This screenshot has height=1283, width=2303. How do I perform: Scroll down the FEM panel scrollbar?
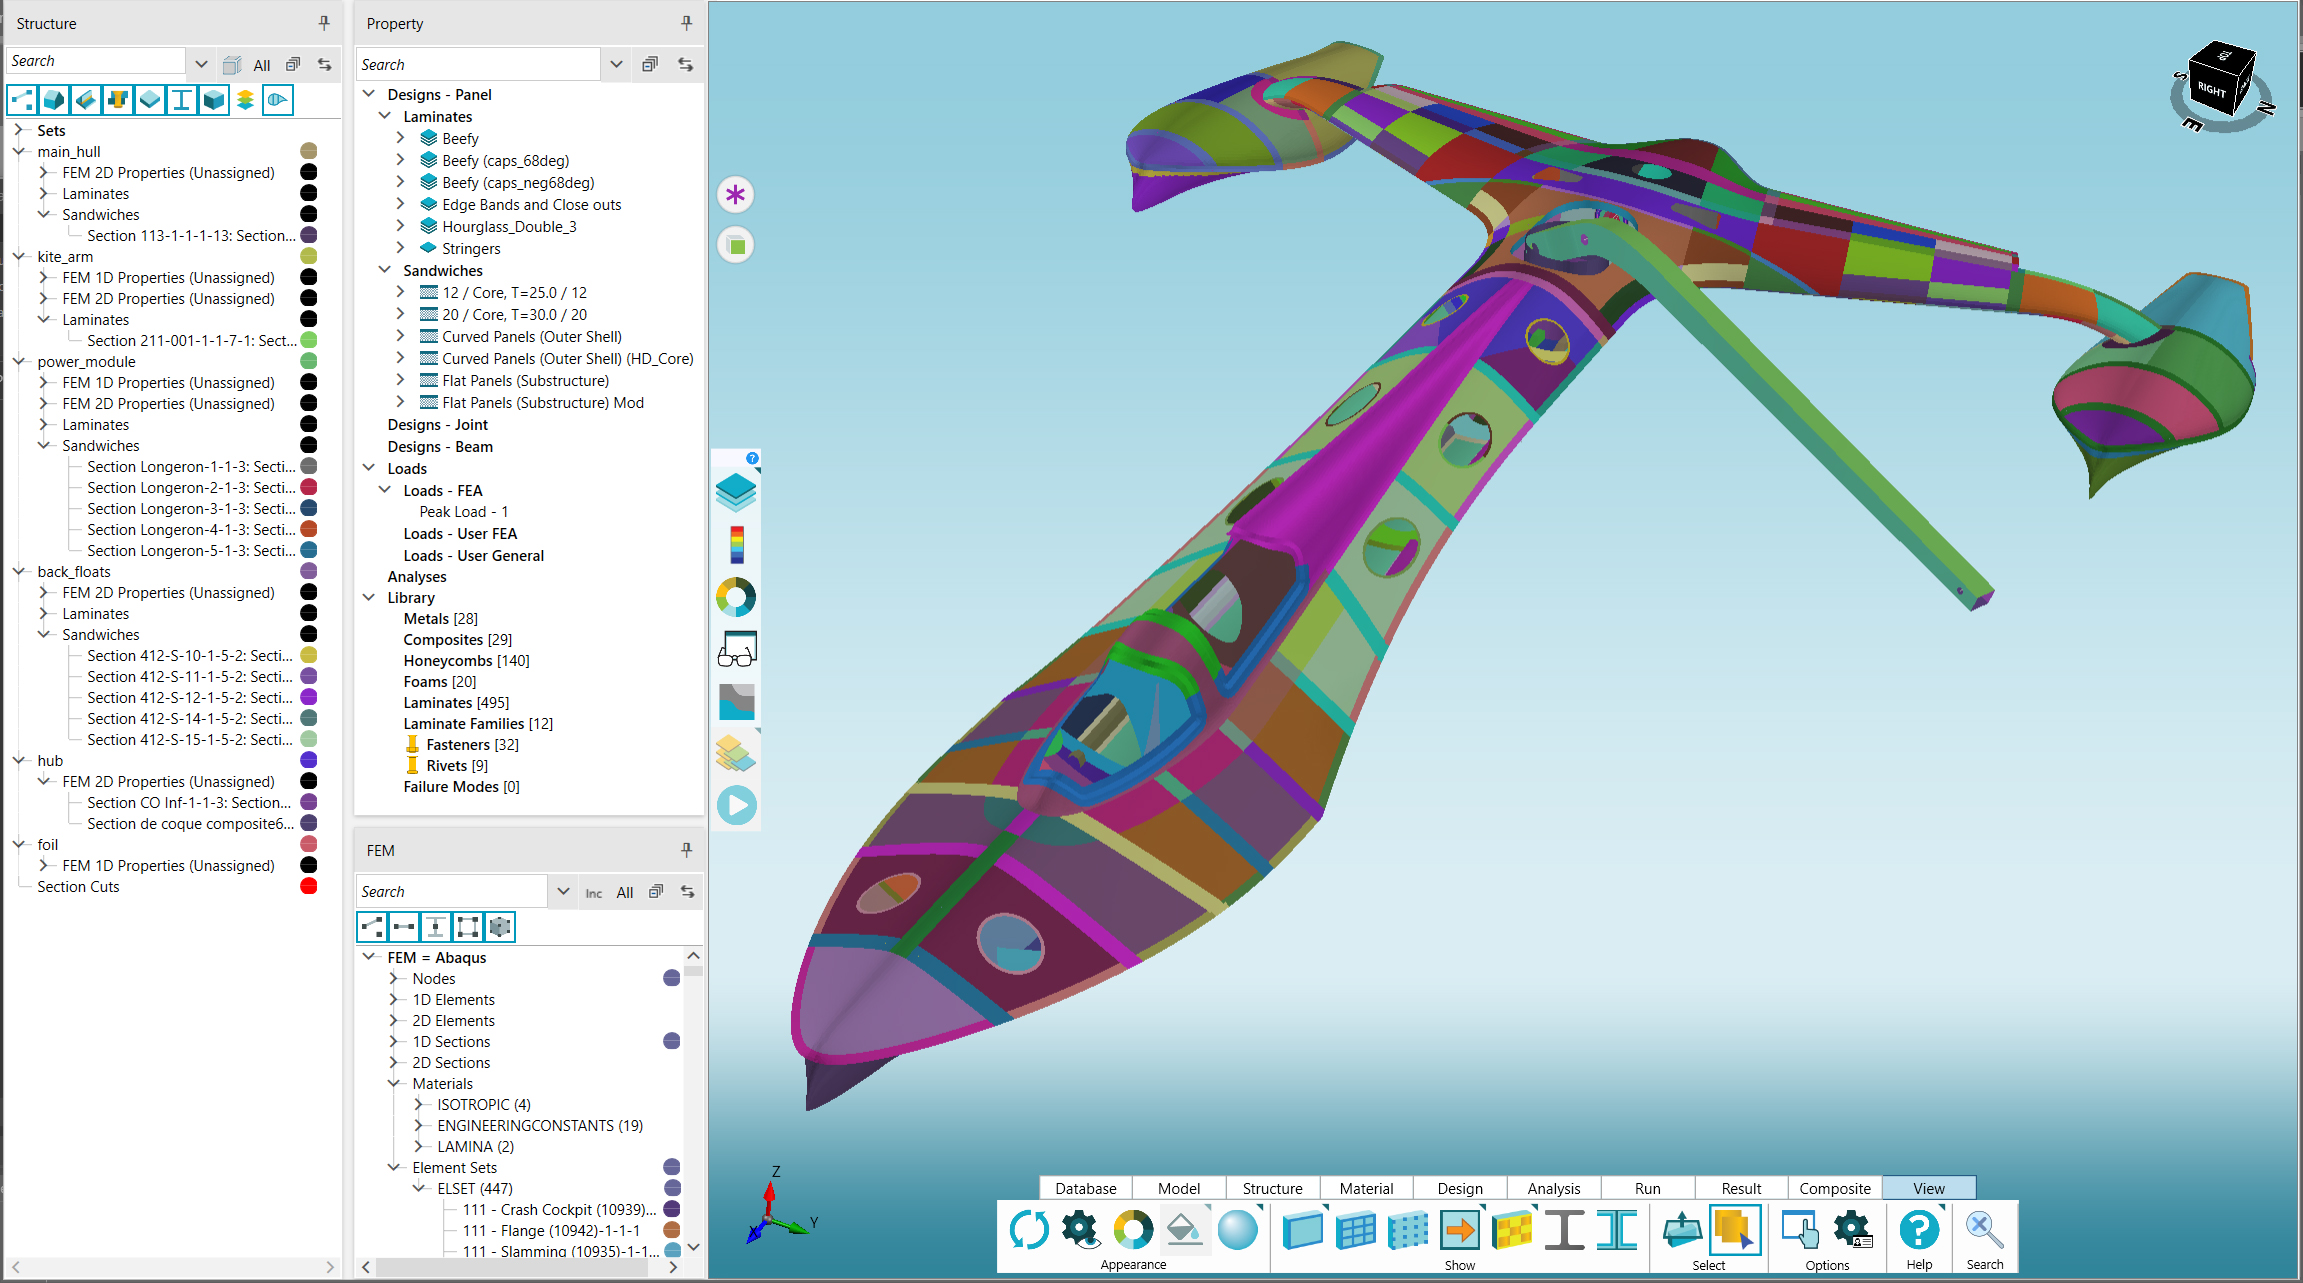point(693,1262)
